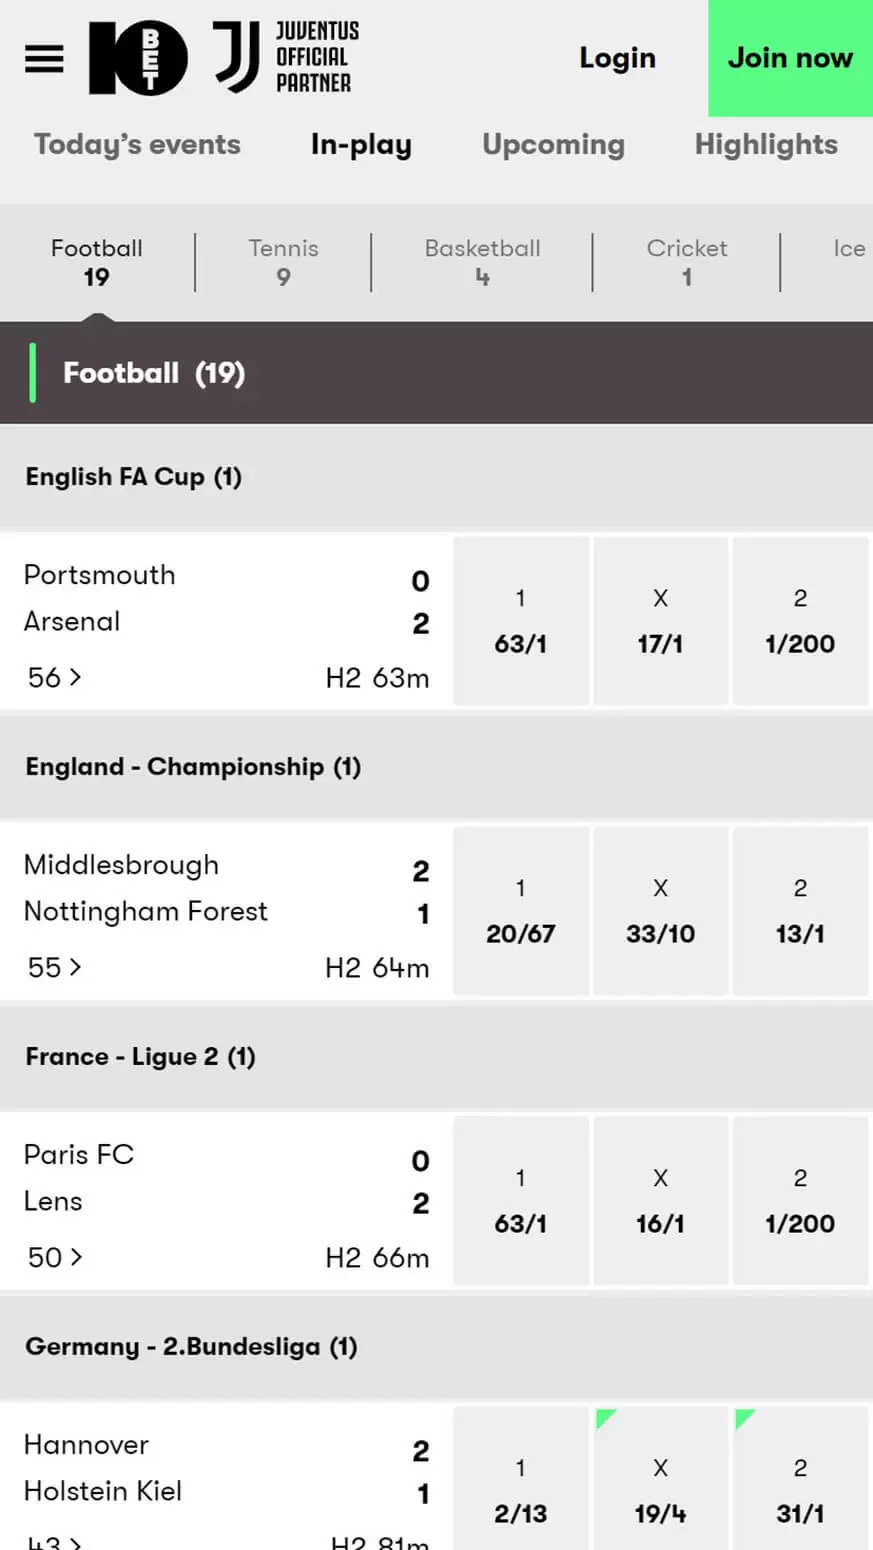This screenshot has height=1550, width=873.
Task: Open the Upcoming tab
Action: pos(553,145)
